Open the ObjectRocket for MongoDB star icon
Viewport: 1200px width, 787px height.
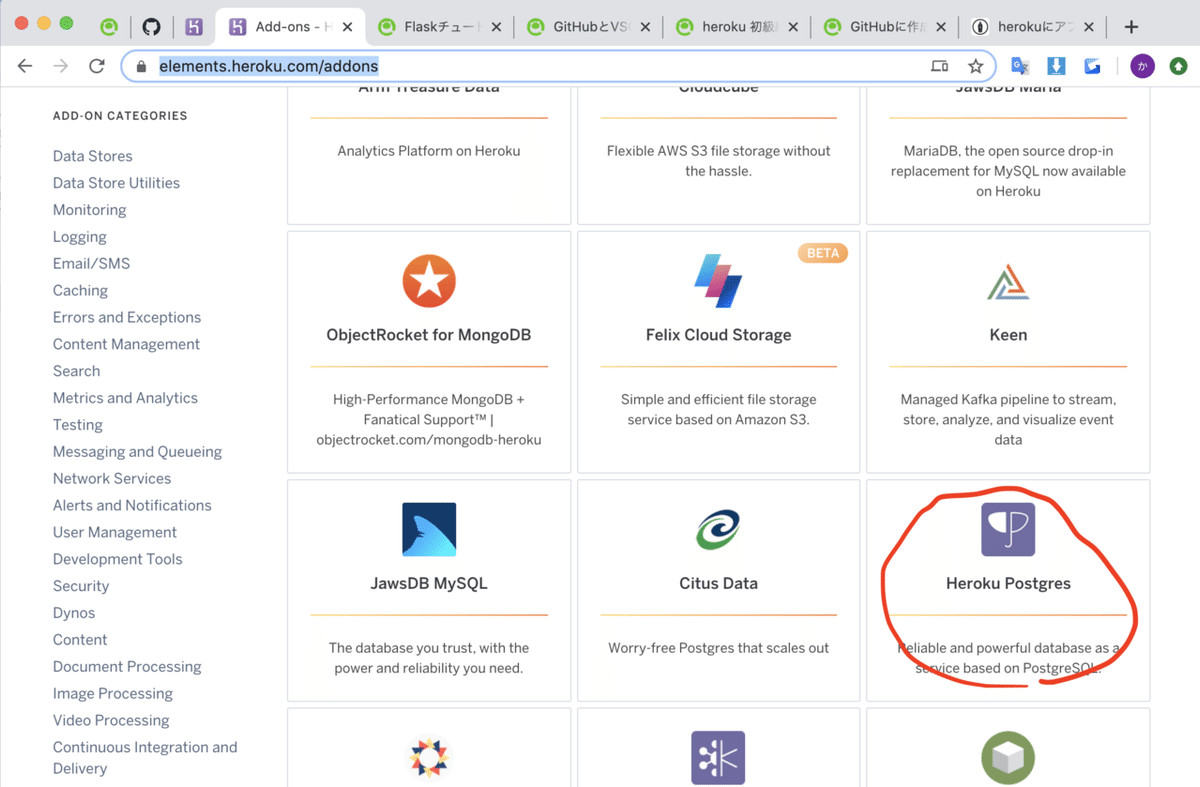coord(429,281)
